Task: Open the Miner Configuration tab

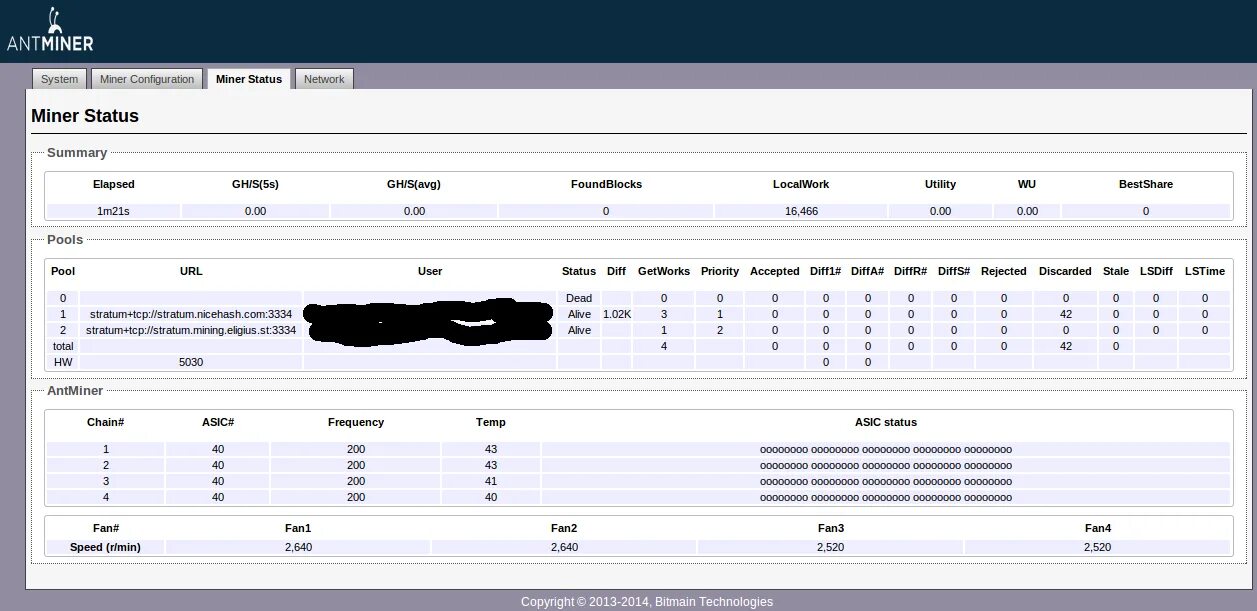Action: (147, 79)
